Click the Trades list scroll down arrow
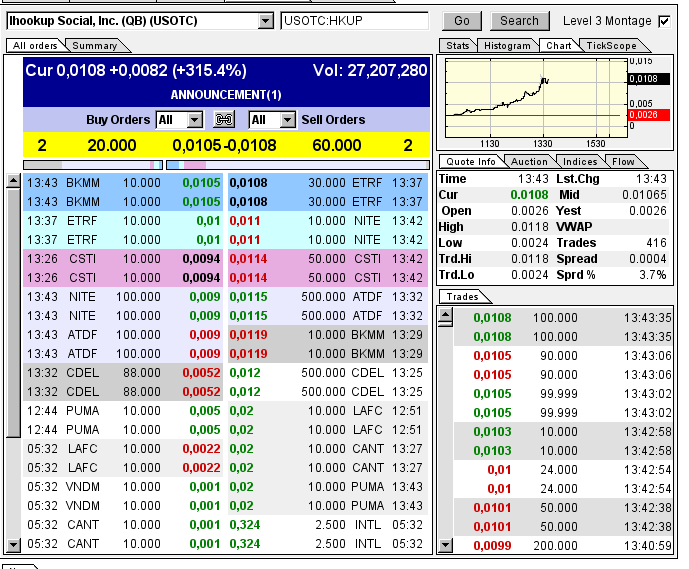The image size is (689, 569). click(446, 545)
